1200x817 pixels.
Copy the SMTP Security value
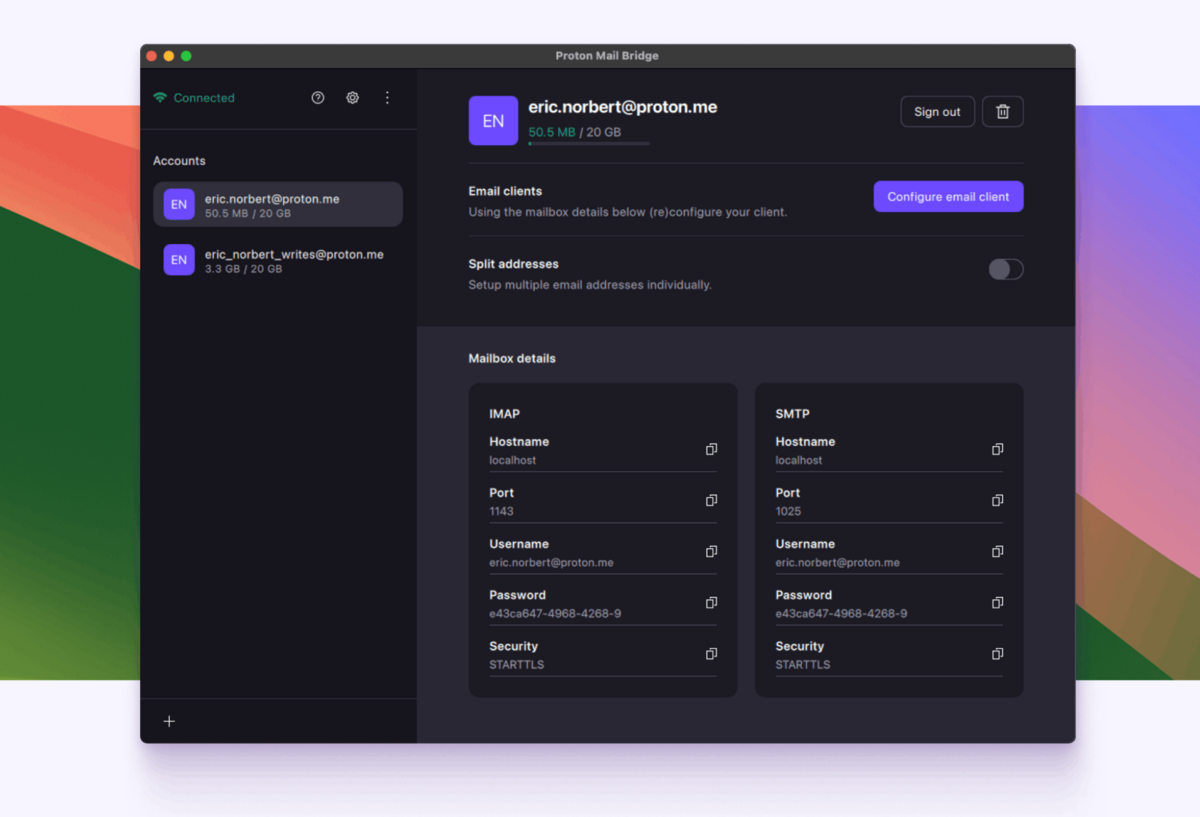997,654
